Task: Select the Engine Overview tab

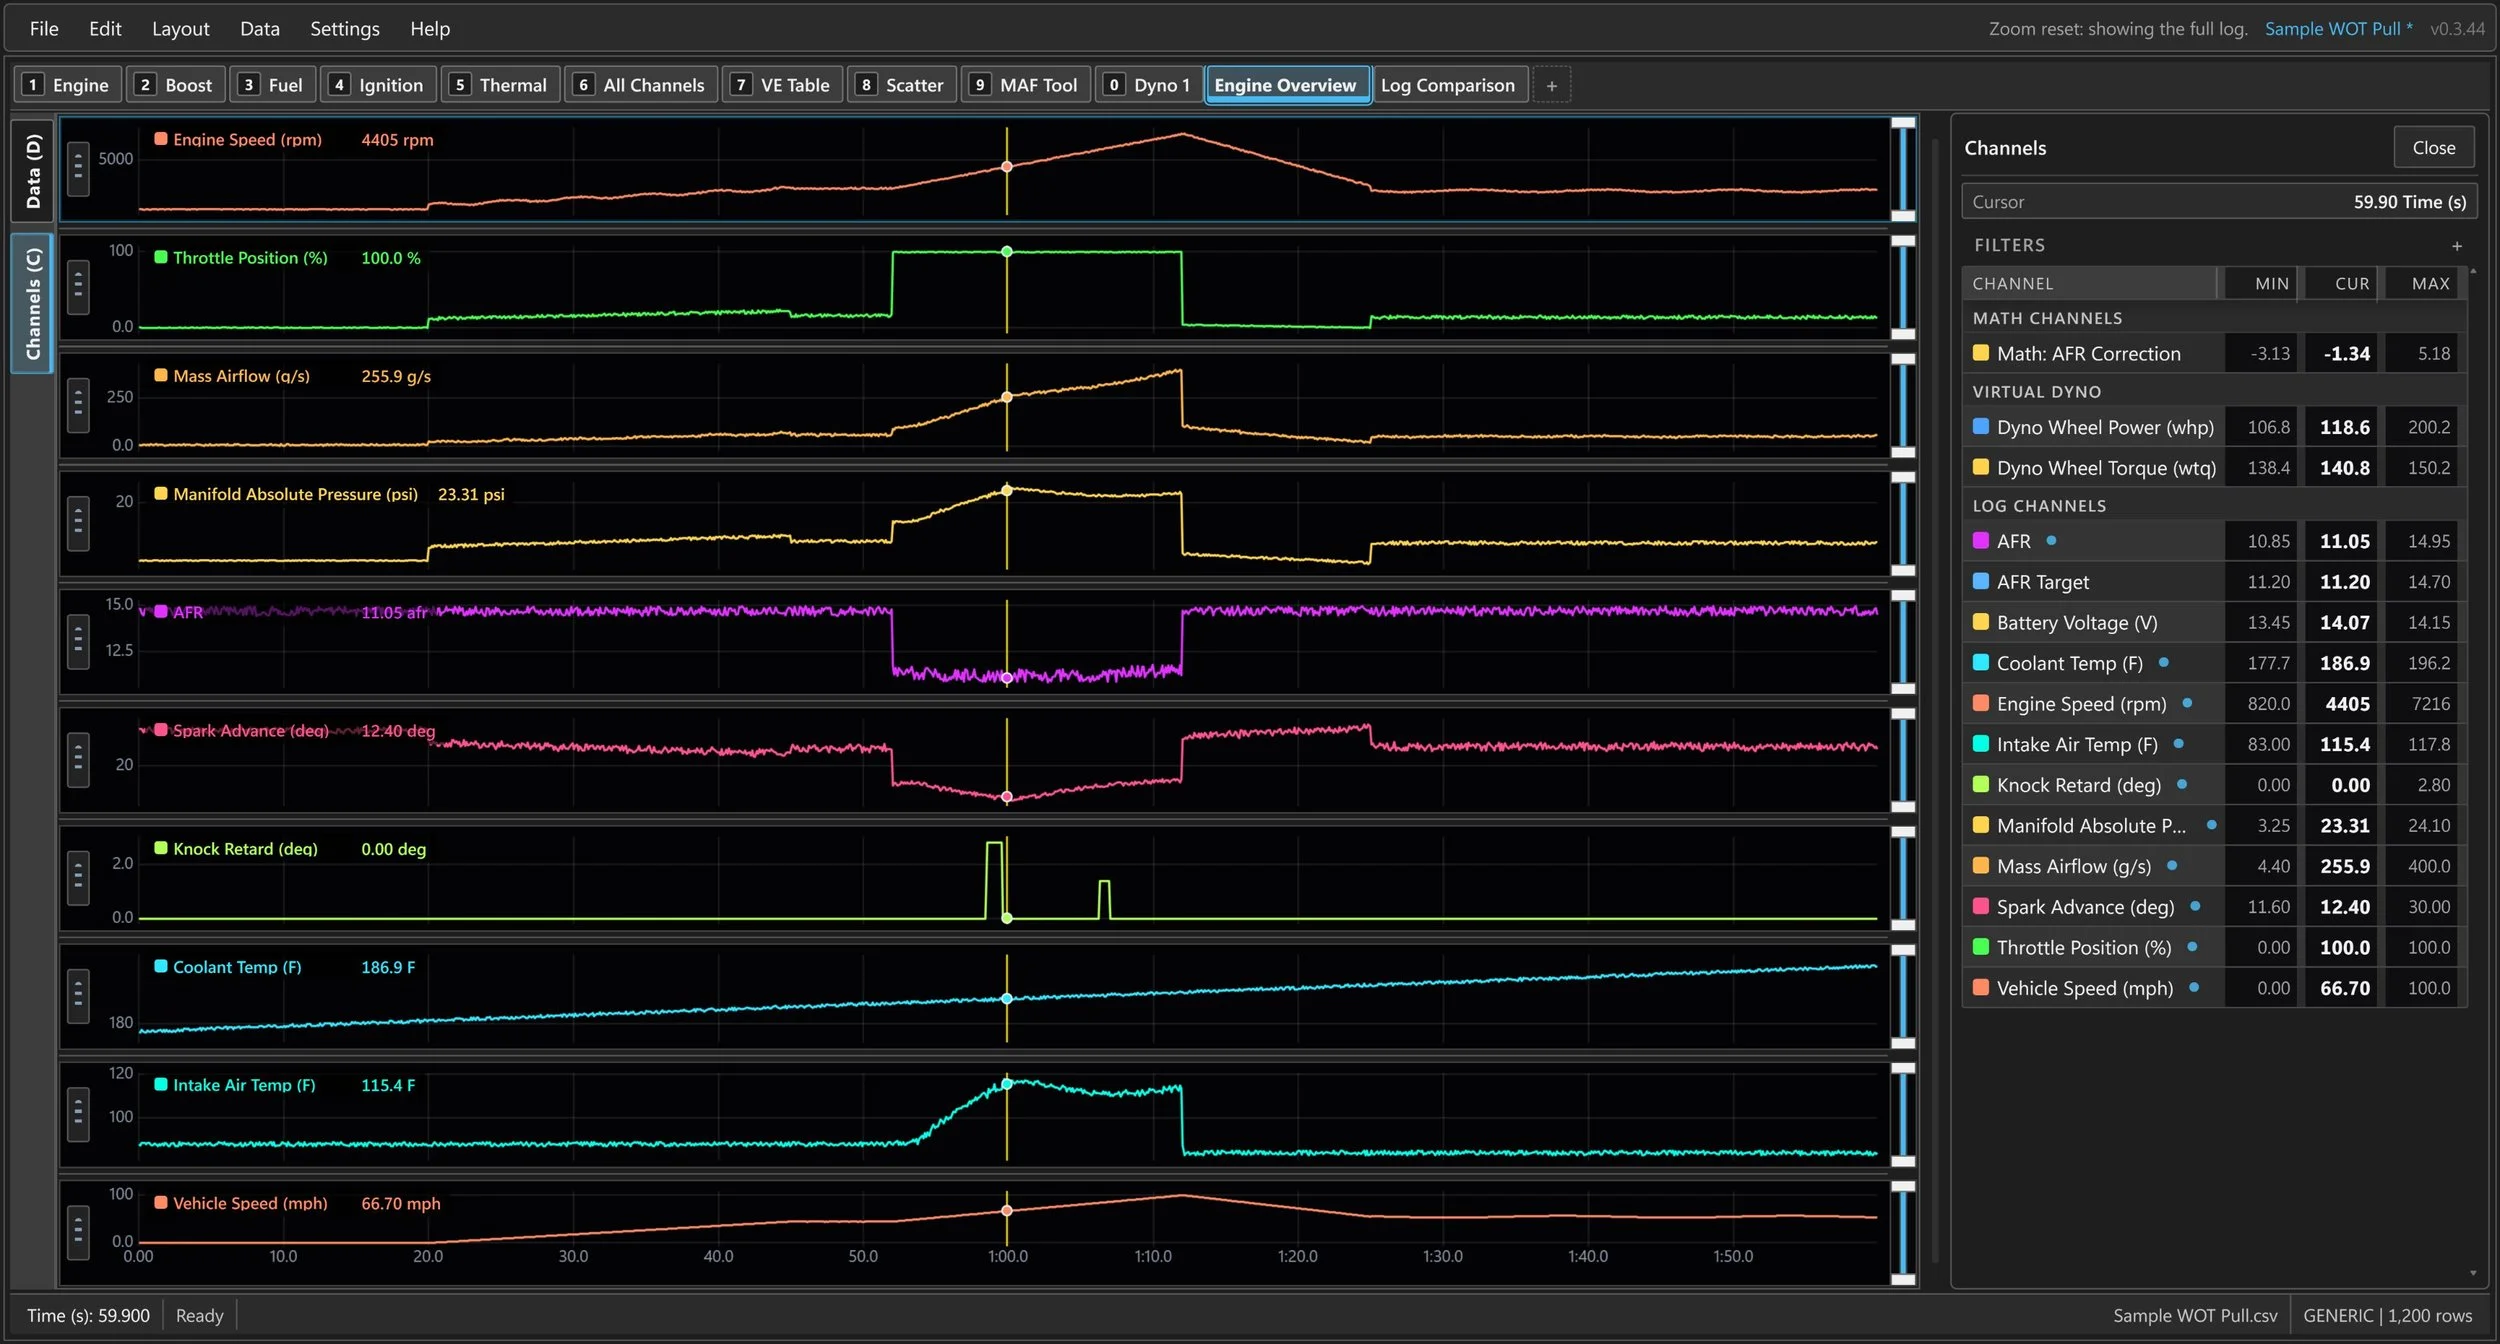Action: pos(1287,86)
